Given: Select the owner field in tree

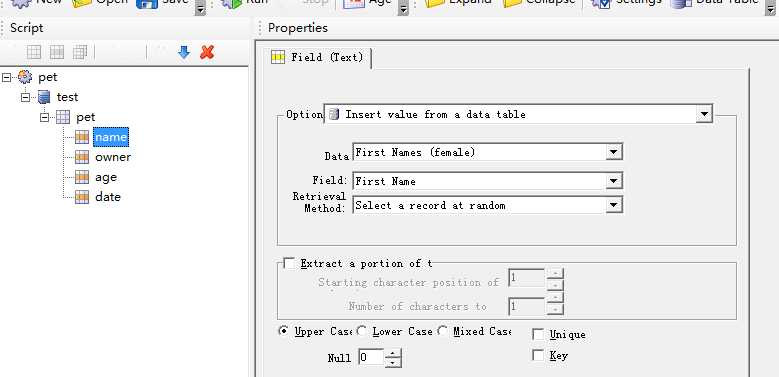Looking at the screenshot, I should [x=113, y=157].
